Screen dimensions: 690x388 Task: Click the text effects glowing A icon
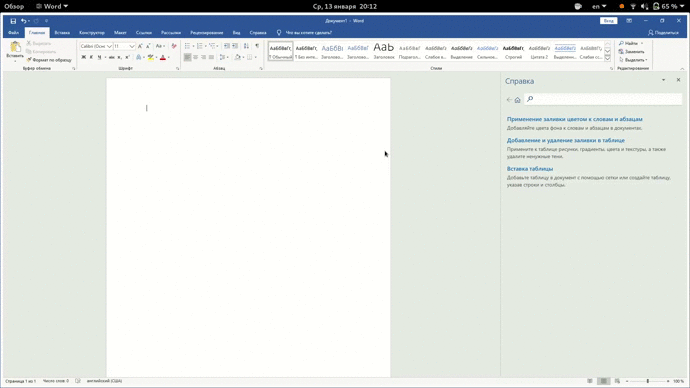point(139,57)
